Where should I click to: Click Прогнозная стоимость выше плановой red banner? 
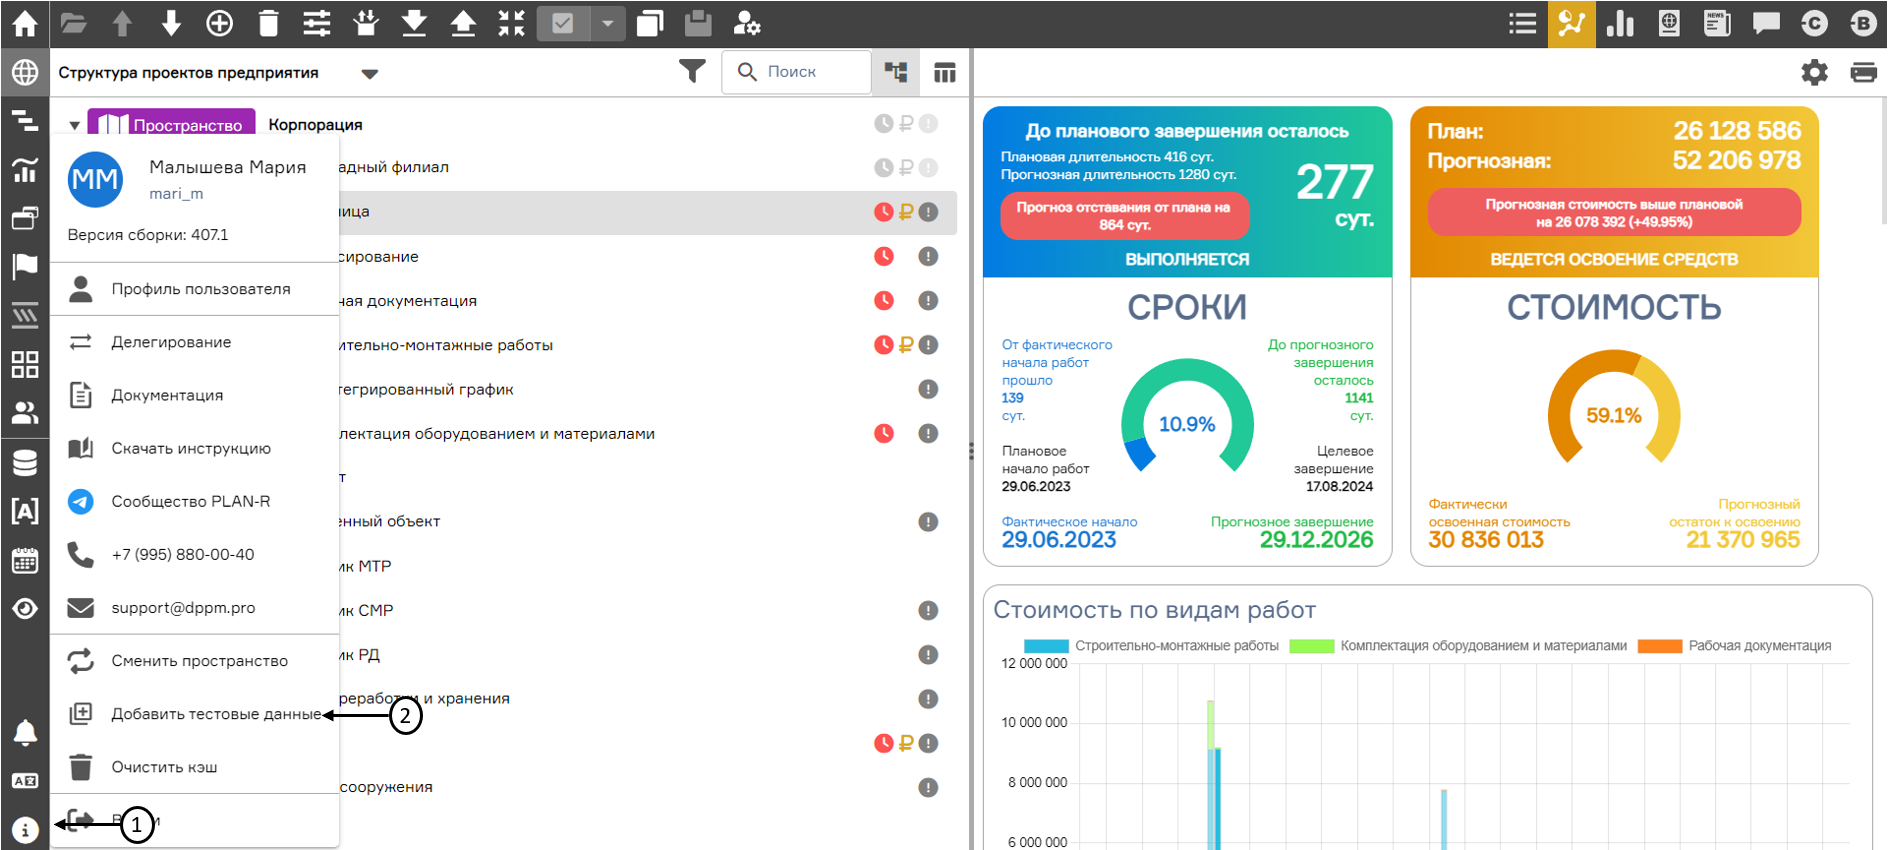pyautogui.click(x=1614, y=213)
